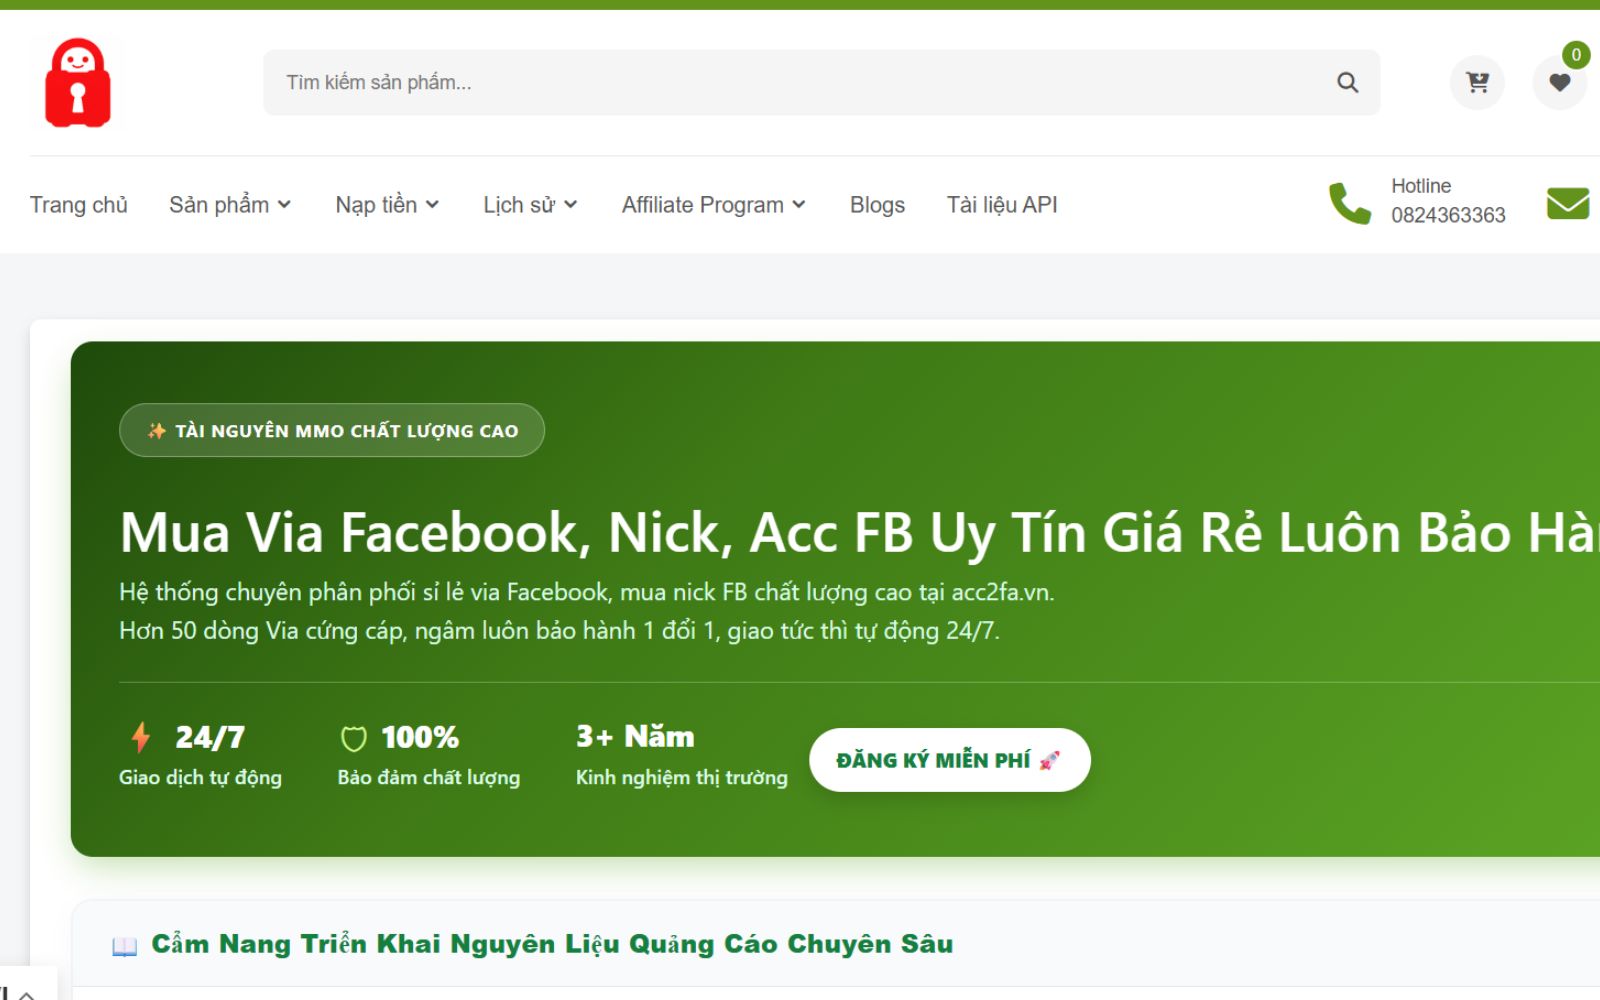The width and height of the screenshot is (1600, 1000).
Task: Click hotline number 0824363363
Action: [1448, 215]
